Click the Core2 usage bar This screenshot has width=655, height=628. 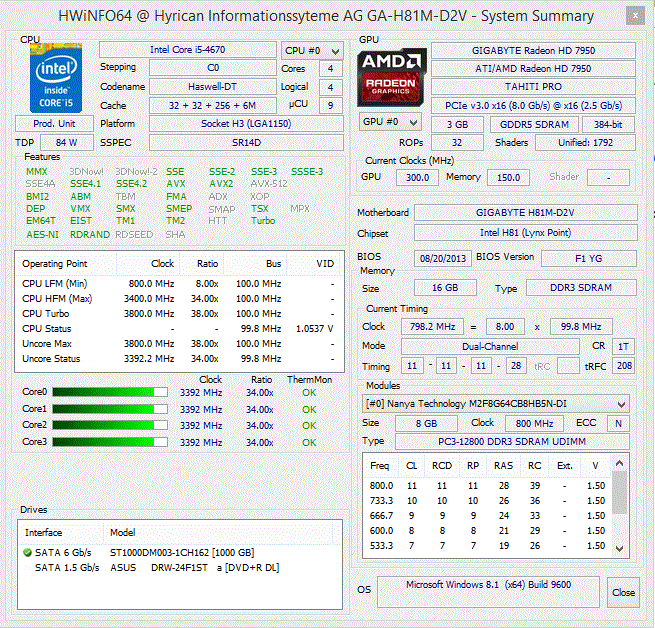pyautogui.click(x=110, y=425)
